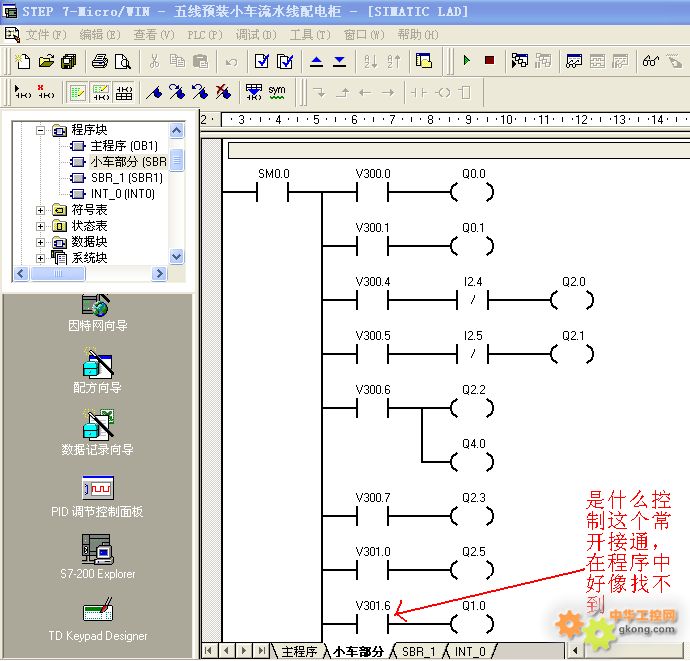
Task: Click tree panel scroll down arrow
Action: tap(176, 256)
